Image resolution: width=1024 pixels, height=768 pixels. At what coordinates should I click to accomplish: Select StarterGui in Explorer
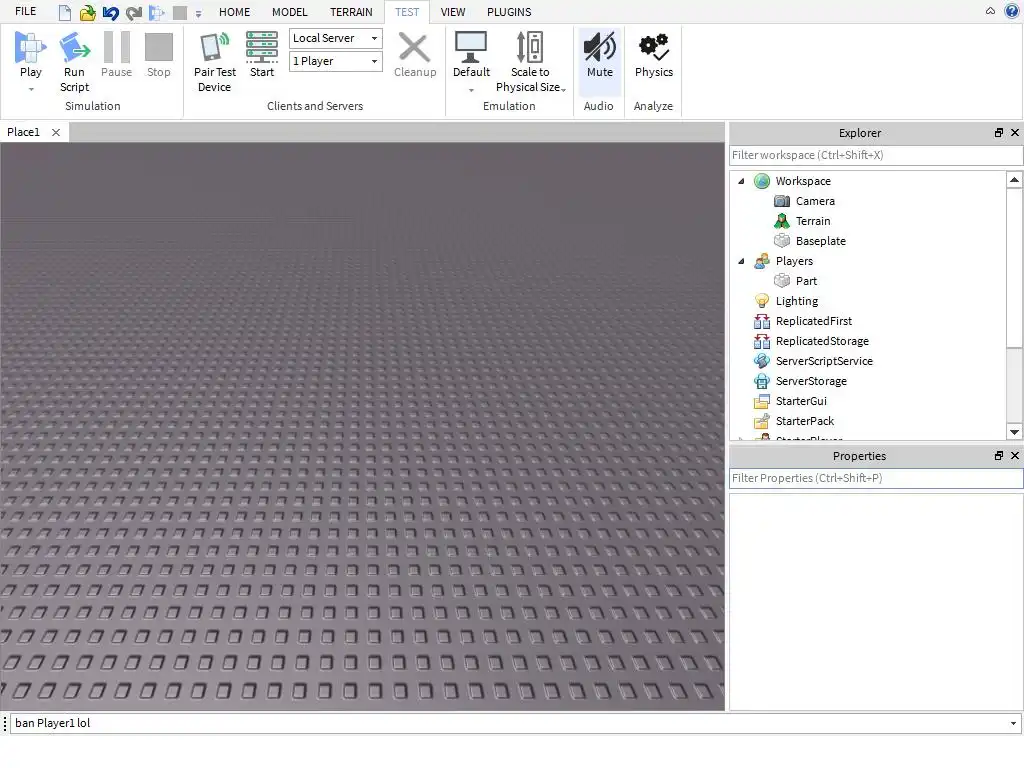tap(801, 401)
